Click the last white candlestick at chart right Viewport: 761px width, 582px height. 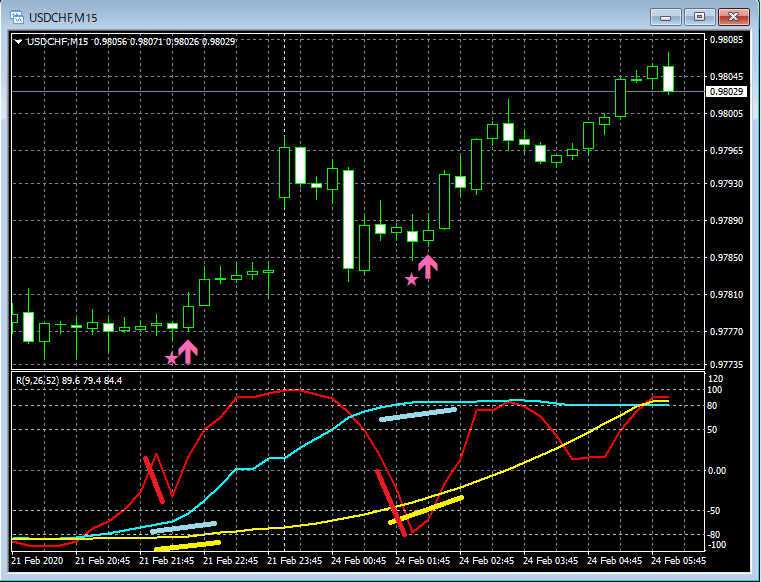pyautogui.click(x=668, y=79)
